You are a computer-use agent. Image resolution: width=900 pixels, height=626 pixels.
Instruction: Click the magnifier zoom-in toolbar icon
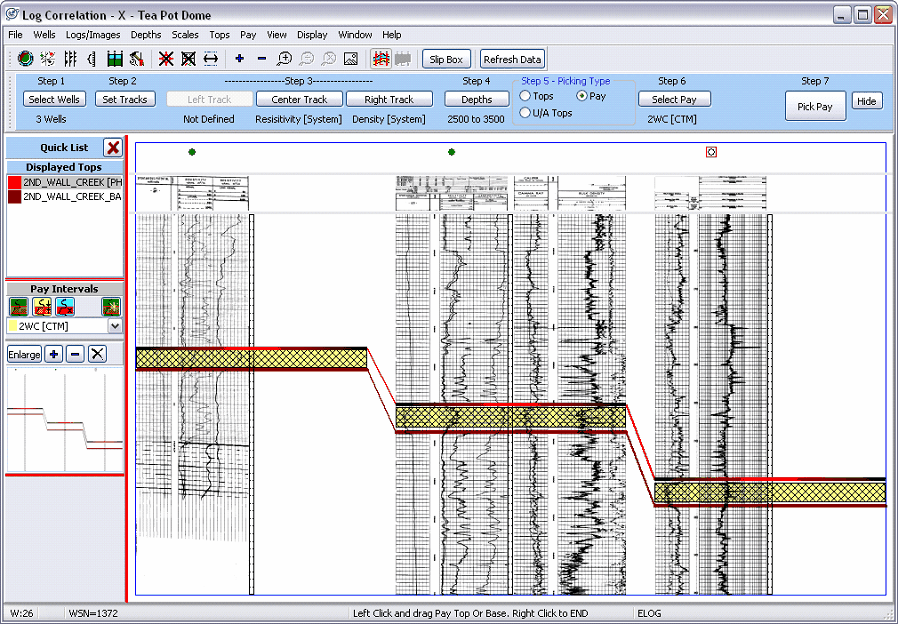click(x=284, y=59)
